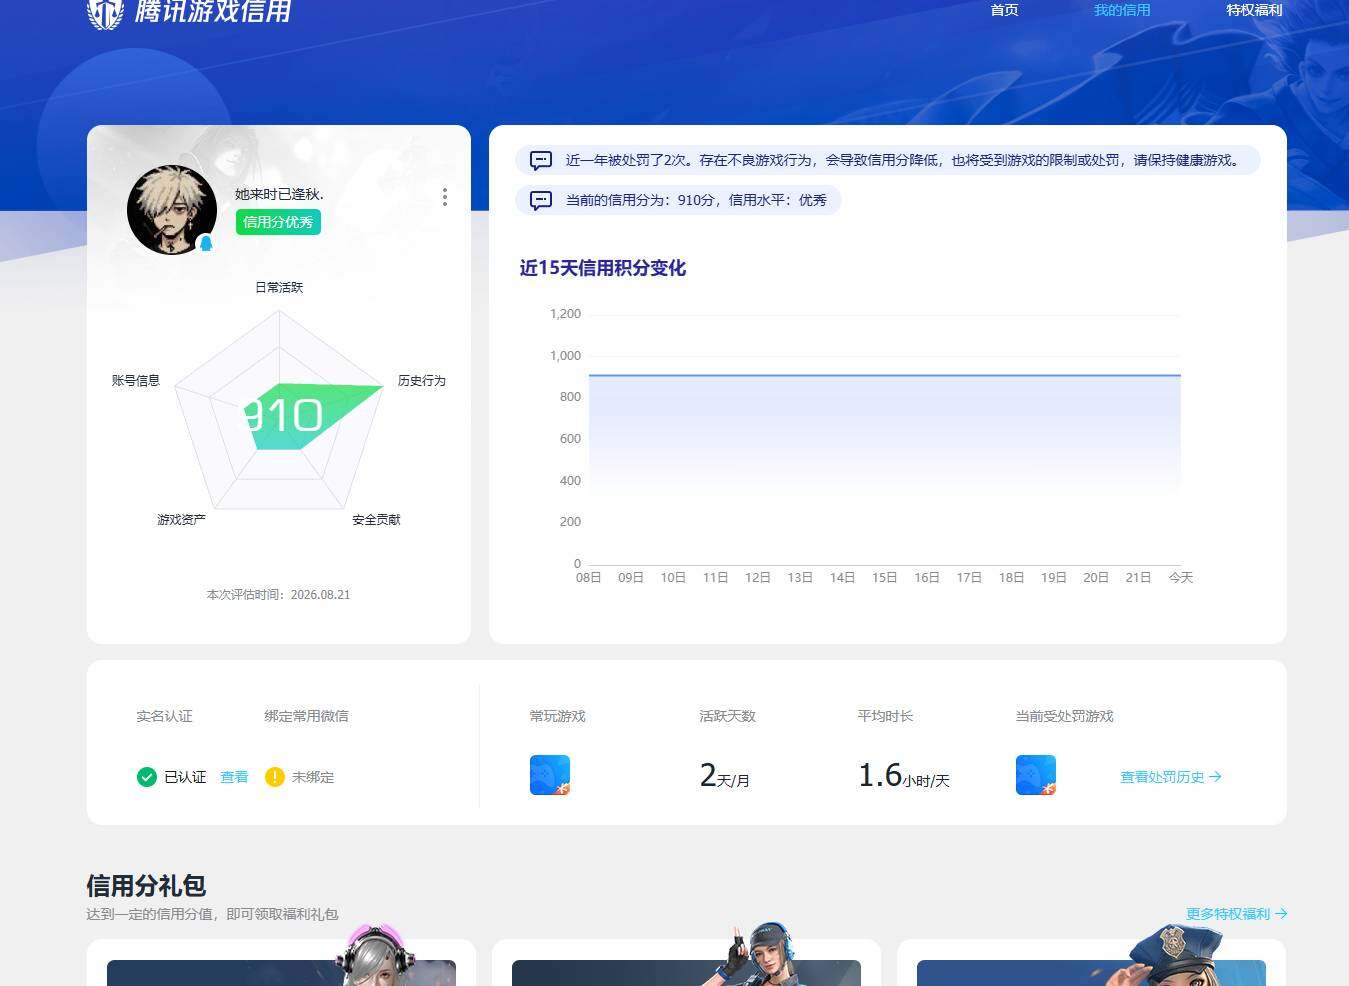Click the yellow unbound warning icon

coord(275,777)
